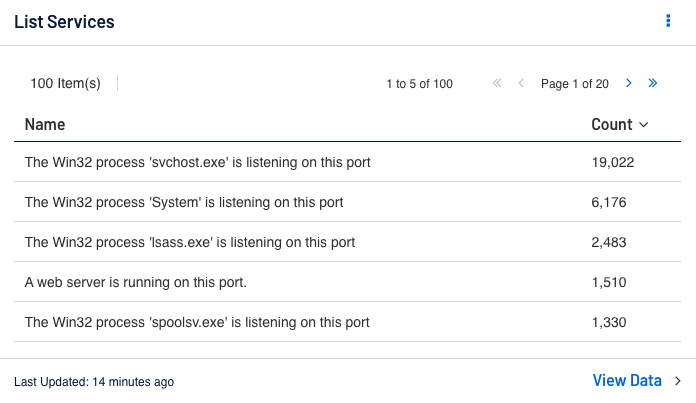The image size is (696, 403).
Task: Click the Last Updated timestamp text
Action: (x=94, y=382)
